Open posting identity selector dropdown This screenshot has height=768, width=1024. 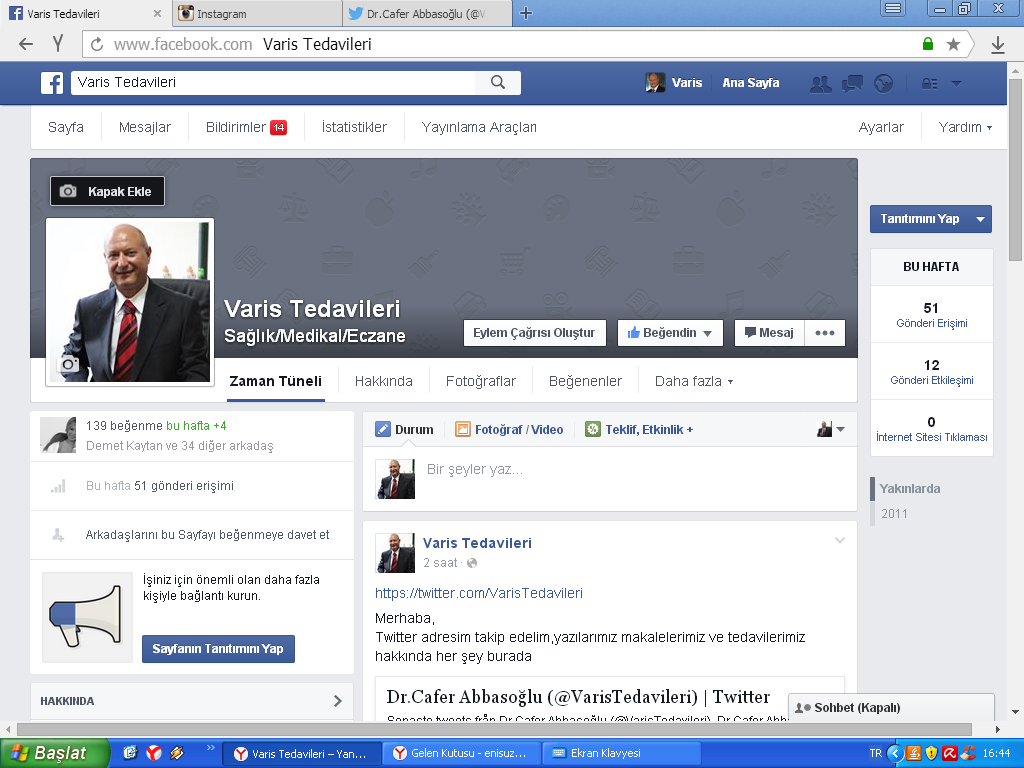831,429
